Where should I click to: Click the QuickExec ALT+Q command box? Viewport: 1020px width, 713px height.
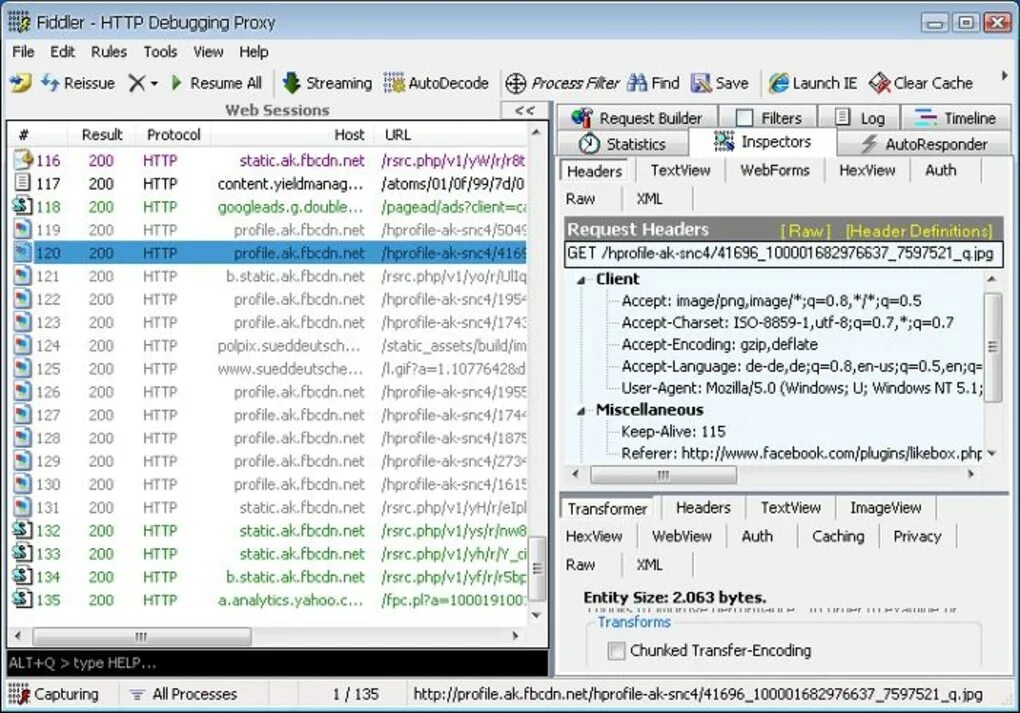coord(278,663)
